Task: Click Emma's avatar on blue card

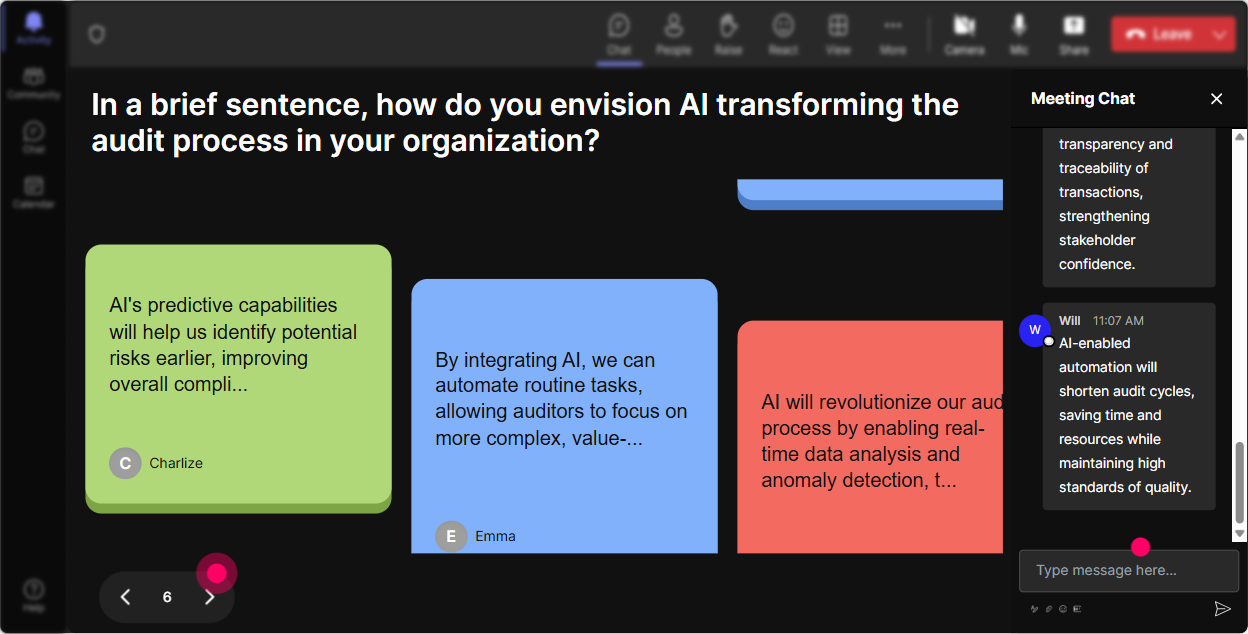Action: point(451,536)
